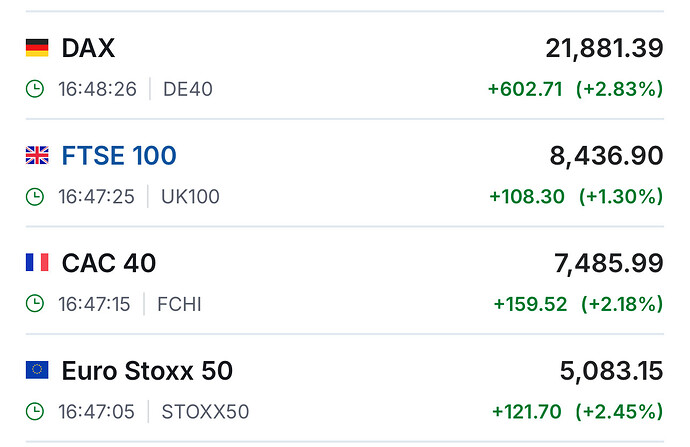Open the DAX index details
The height and width of the screenshot is (447, 690).
pos(88,48)
